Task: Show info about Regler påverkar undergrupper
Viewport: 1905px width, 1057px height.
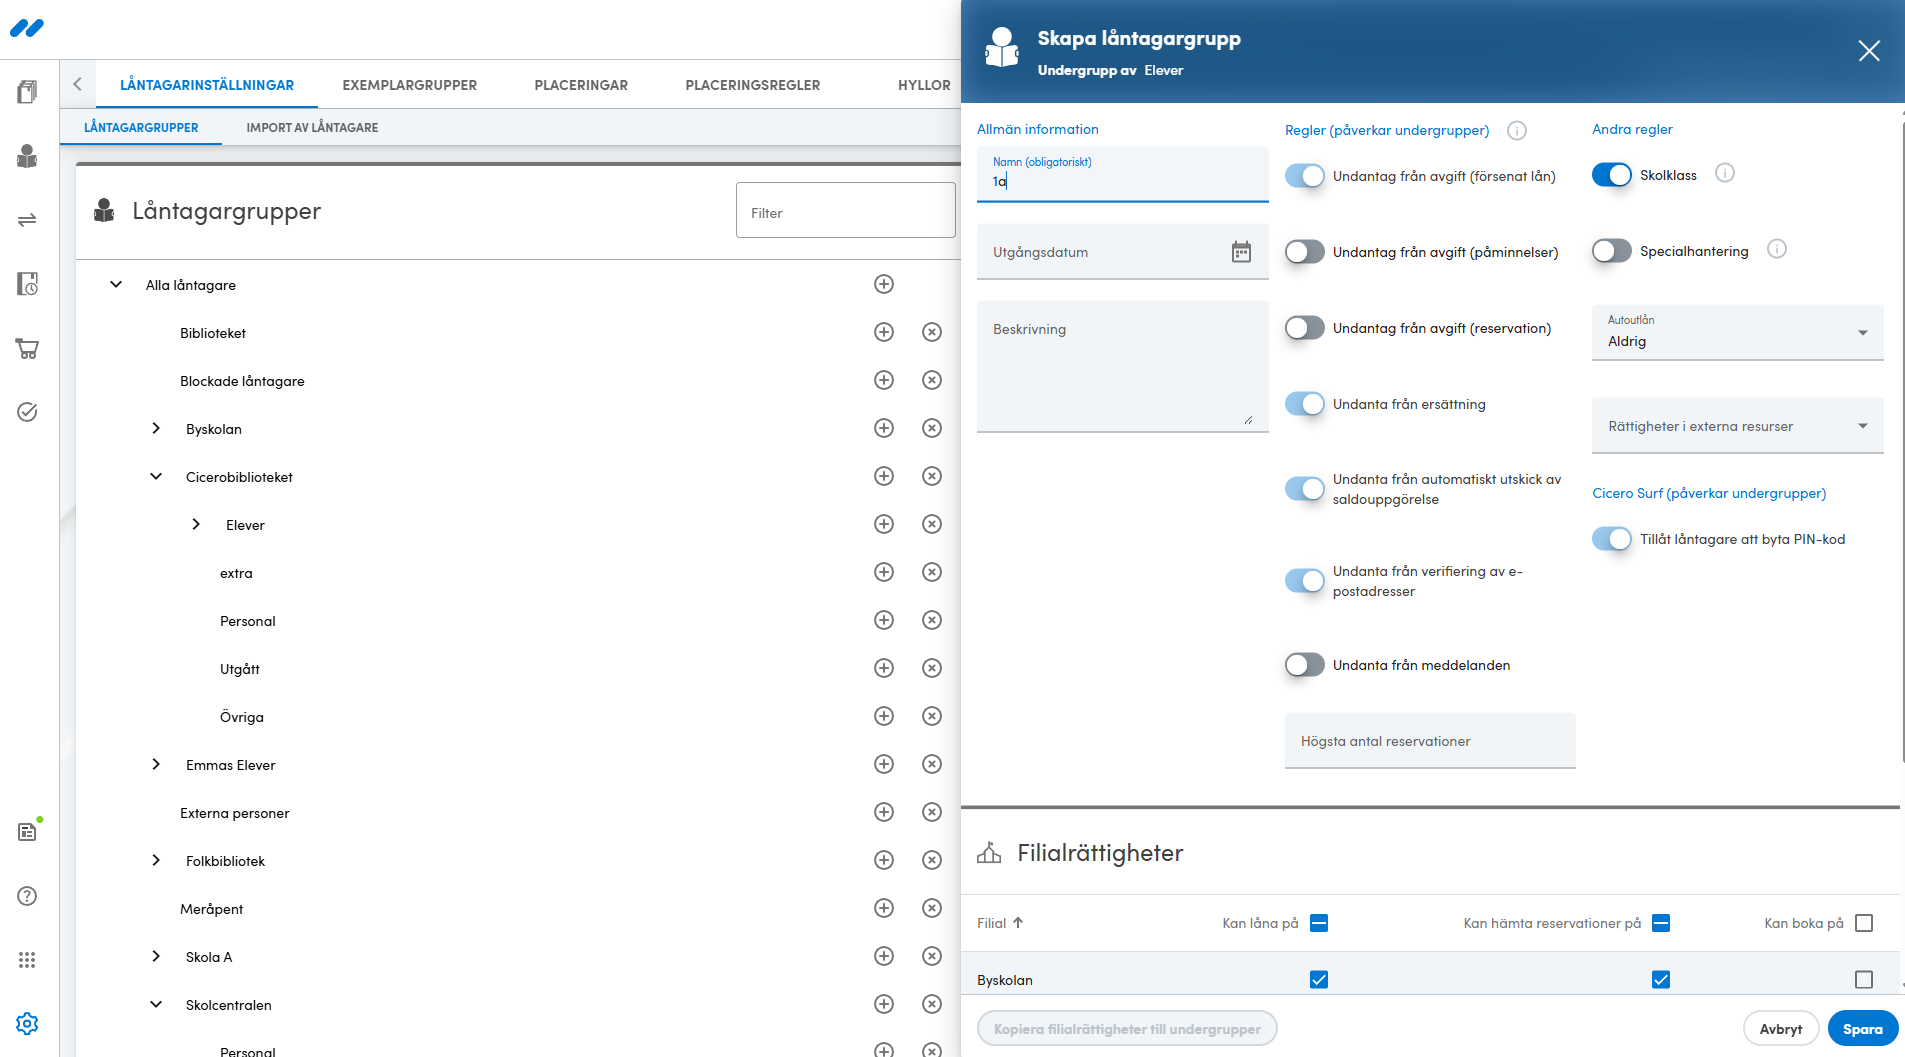Action: (1517, 130)
